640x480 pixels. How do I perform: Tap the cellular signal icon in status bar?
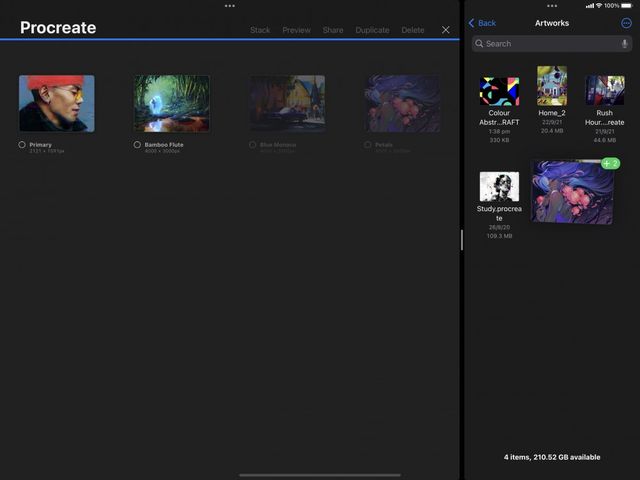(x=590, y=6)
